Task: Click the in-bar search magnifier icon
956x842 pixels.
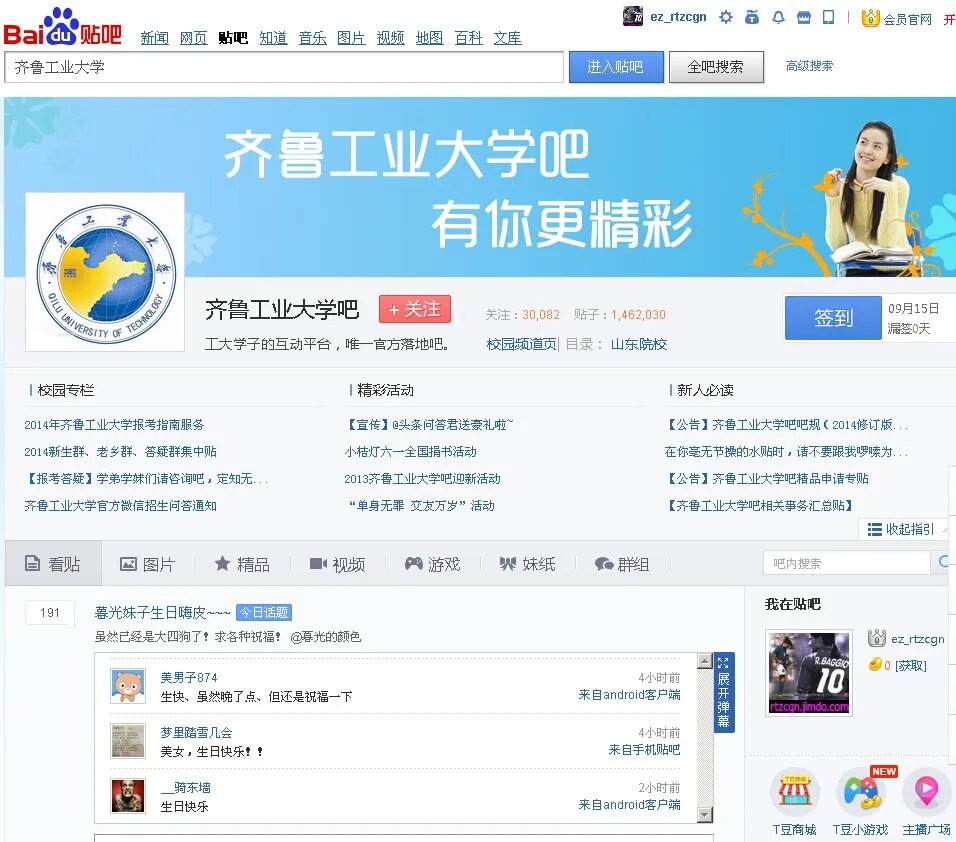Action: coord(944,562)
